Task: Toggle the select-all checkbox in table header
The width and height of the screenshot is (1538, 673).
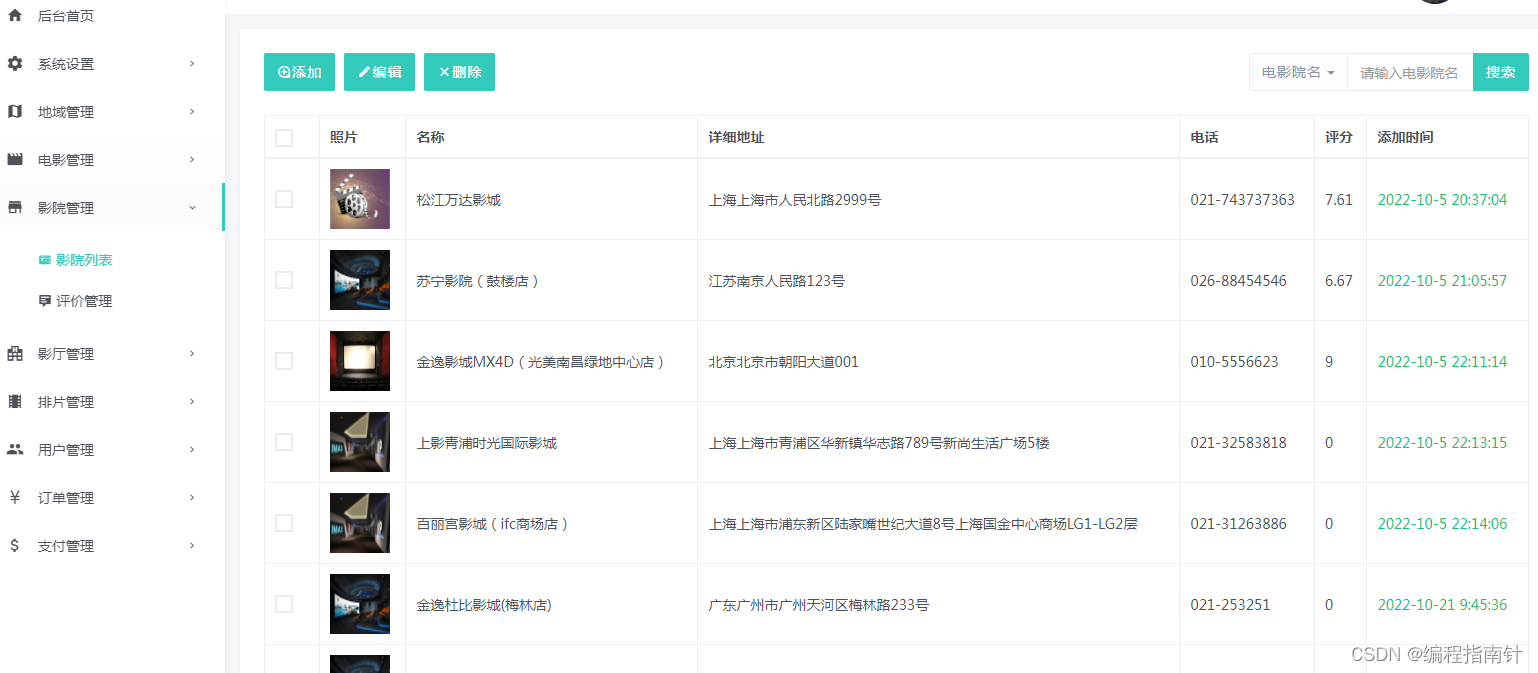Action: (x=284, y=138)
